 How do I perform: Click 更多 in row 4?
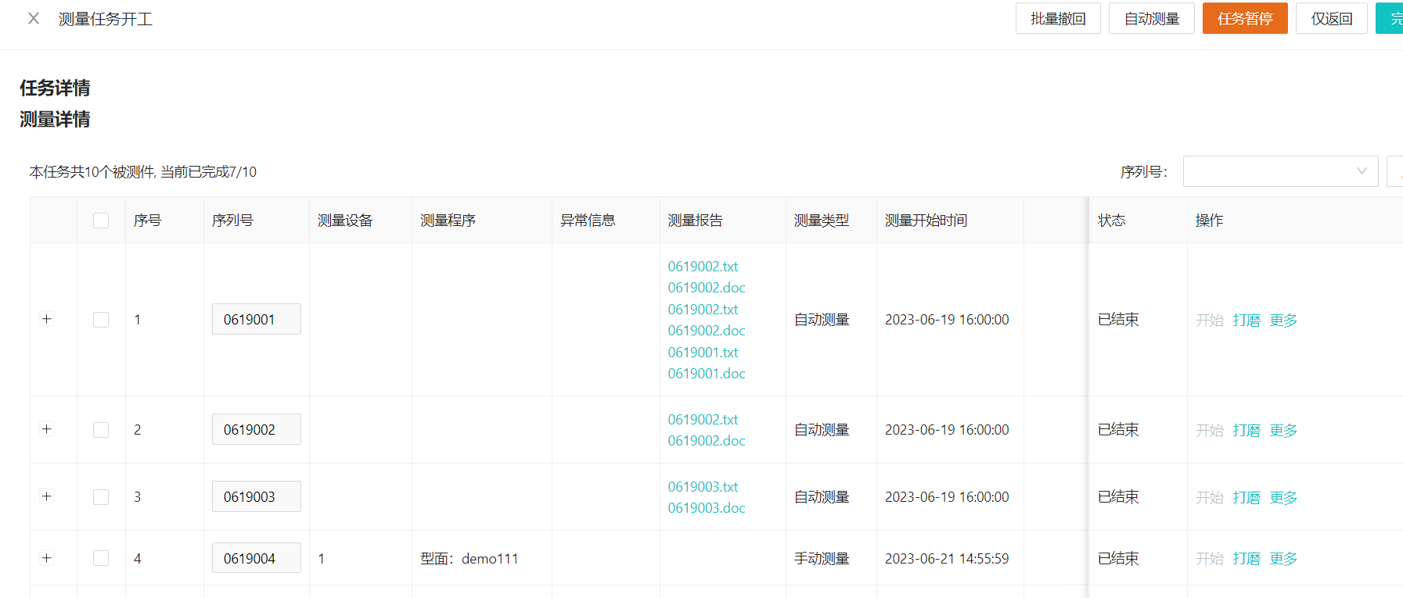(1283, 559)
